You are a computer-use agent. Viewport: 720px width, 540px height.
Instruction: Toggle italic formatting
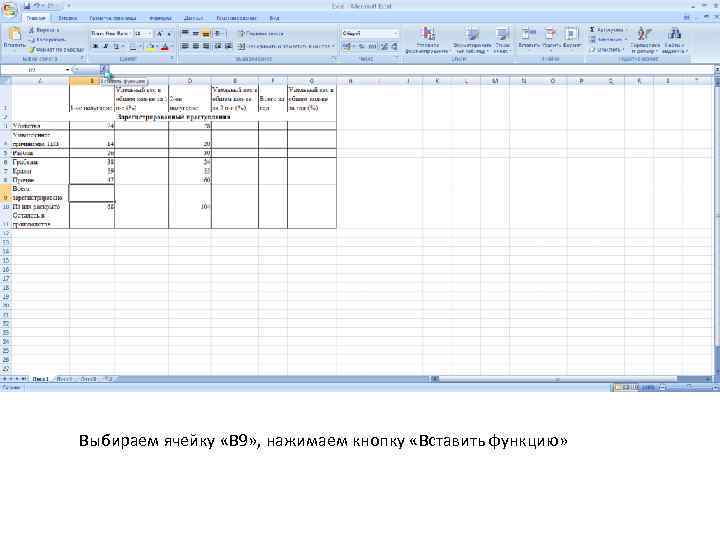(106, 46)
